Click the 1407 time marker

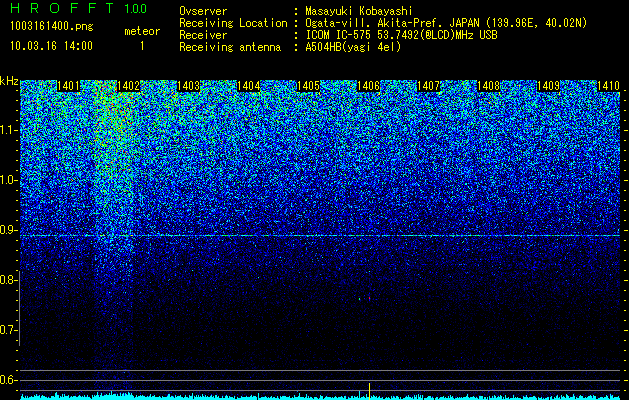428,86
